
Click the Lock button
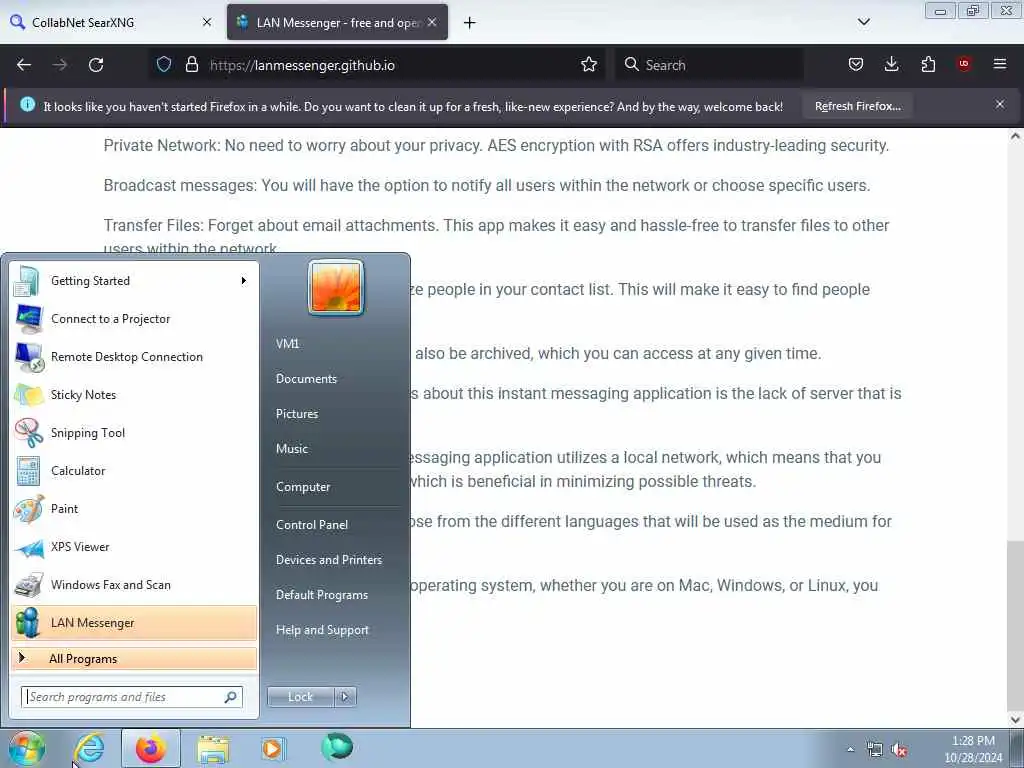[x=300, y=697]
